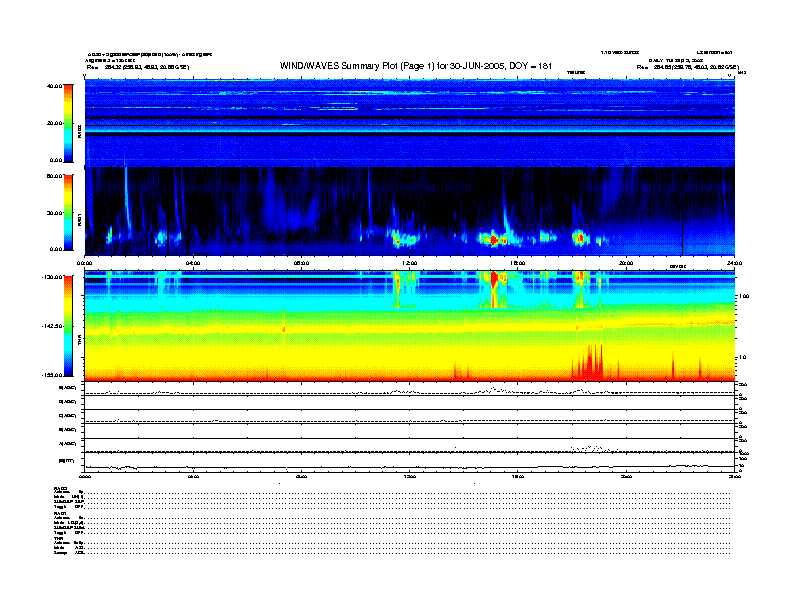
Task: Click the vertical RAD2 axis label beside the colorbar
Action: tap(79, 131)
